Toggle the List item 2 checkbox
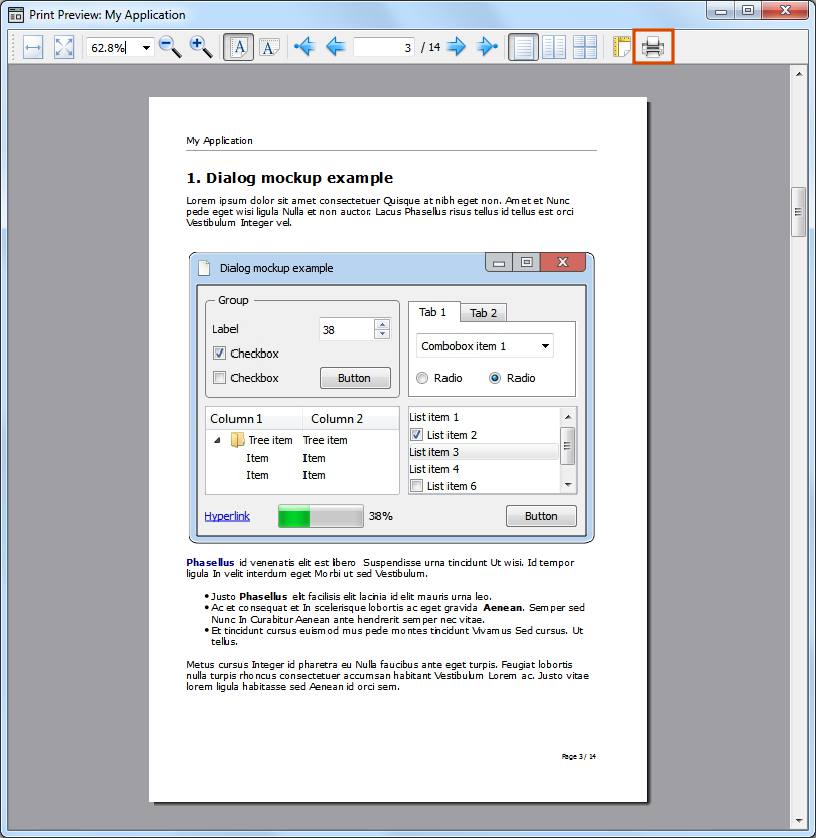The width and height of the screenshot is (816, 838). pos(416,434)
